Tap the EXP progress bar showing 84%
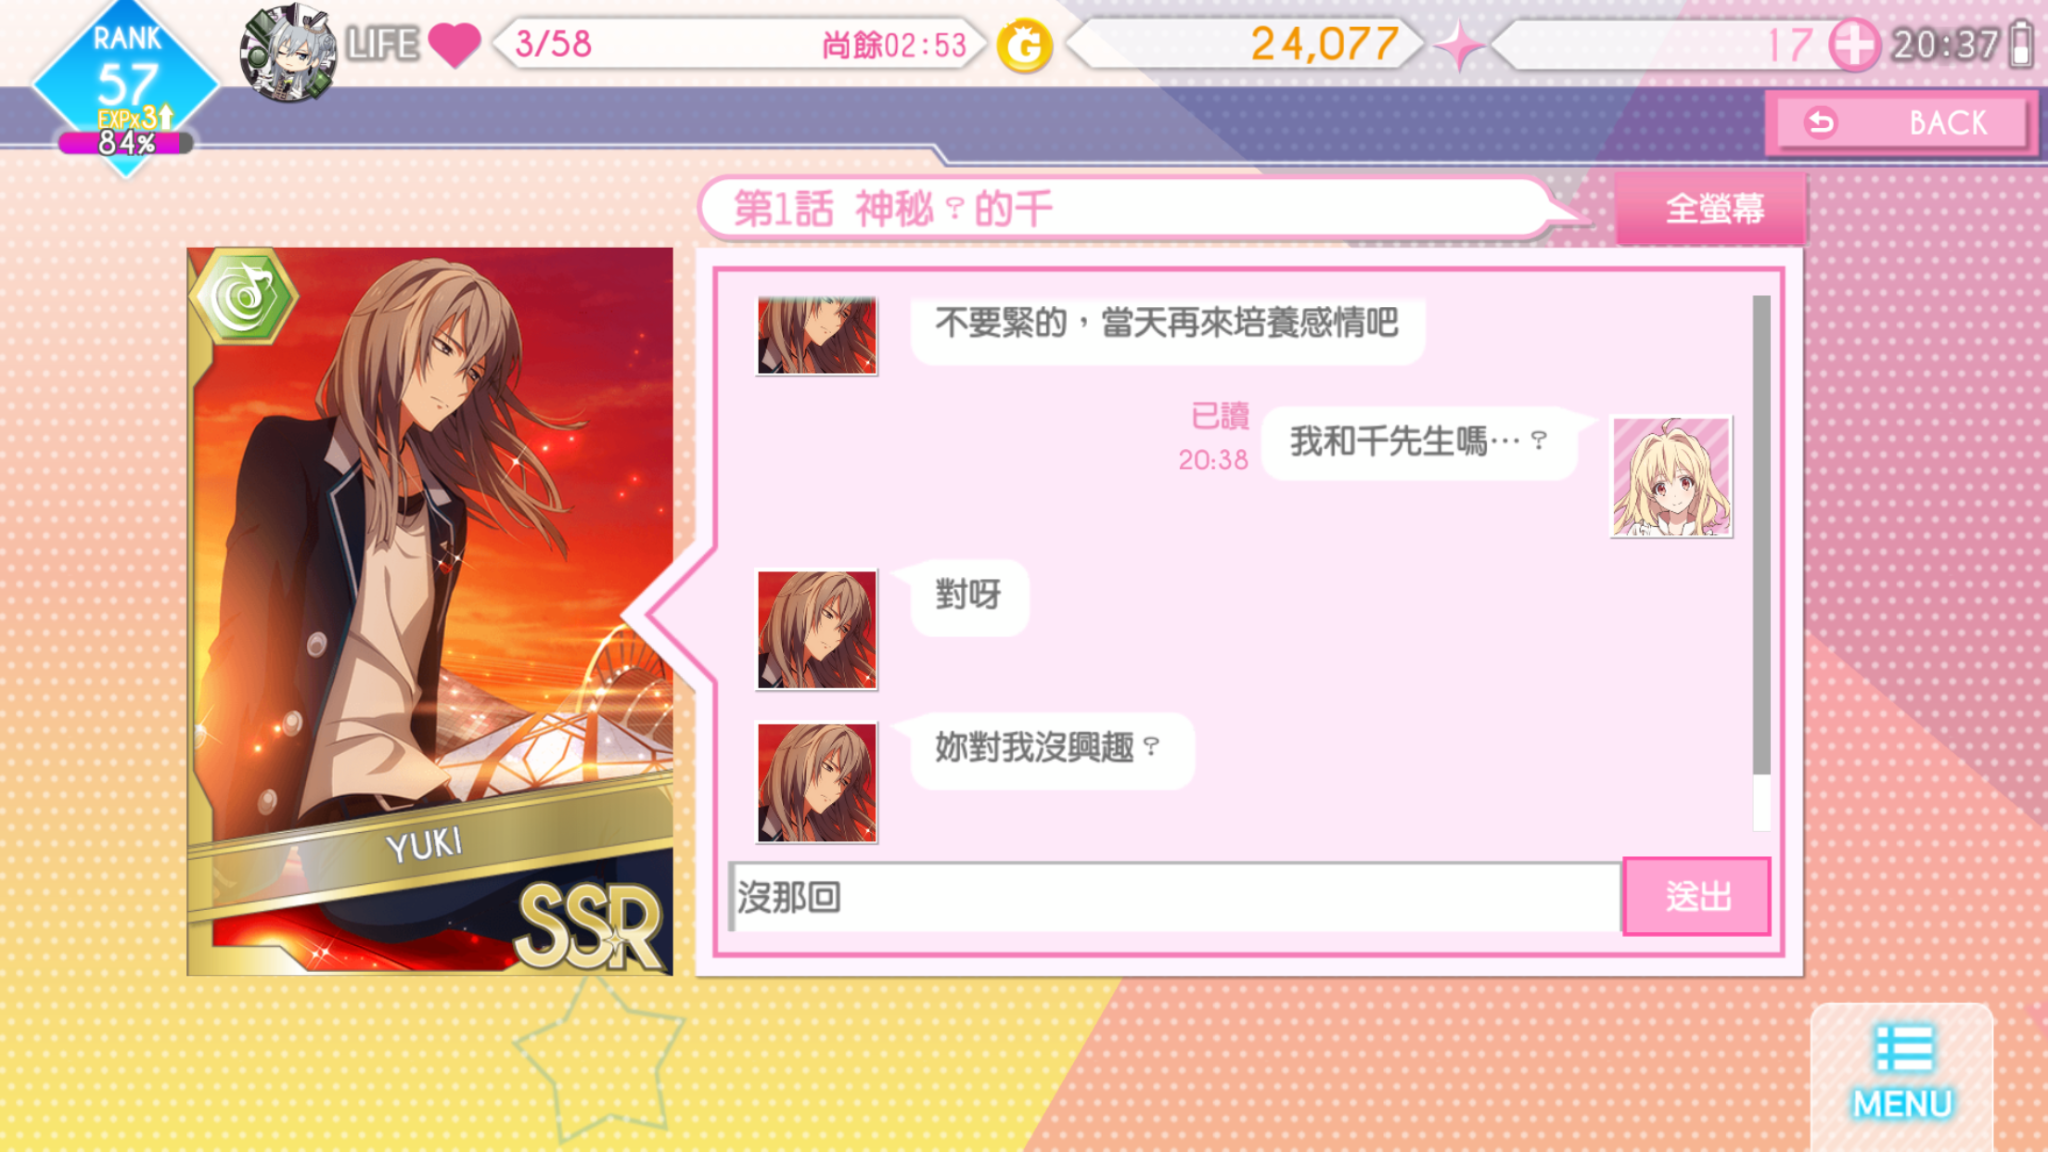The width and height of the screenshot is (2048, 1152). pyautogui.click(x=125, y=143)
